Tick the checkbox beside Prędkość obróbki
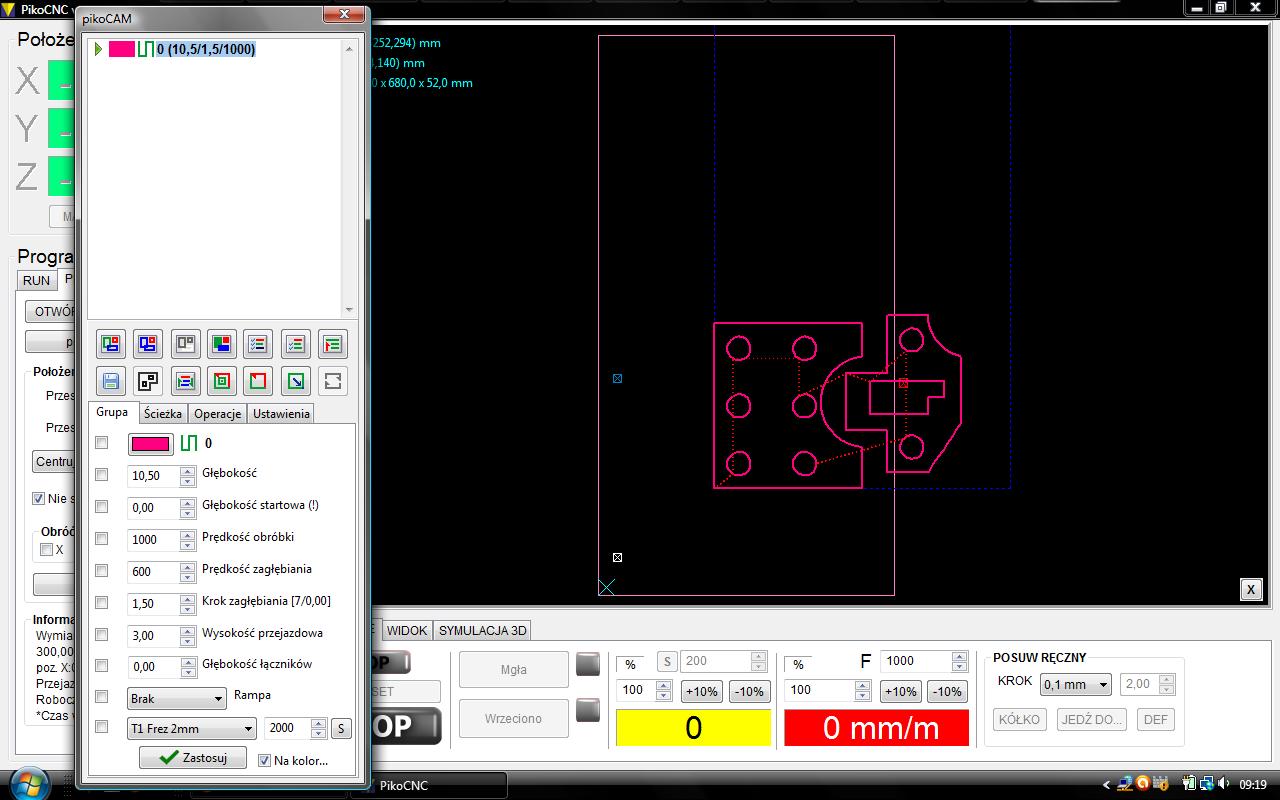 pos(101,538)
